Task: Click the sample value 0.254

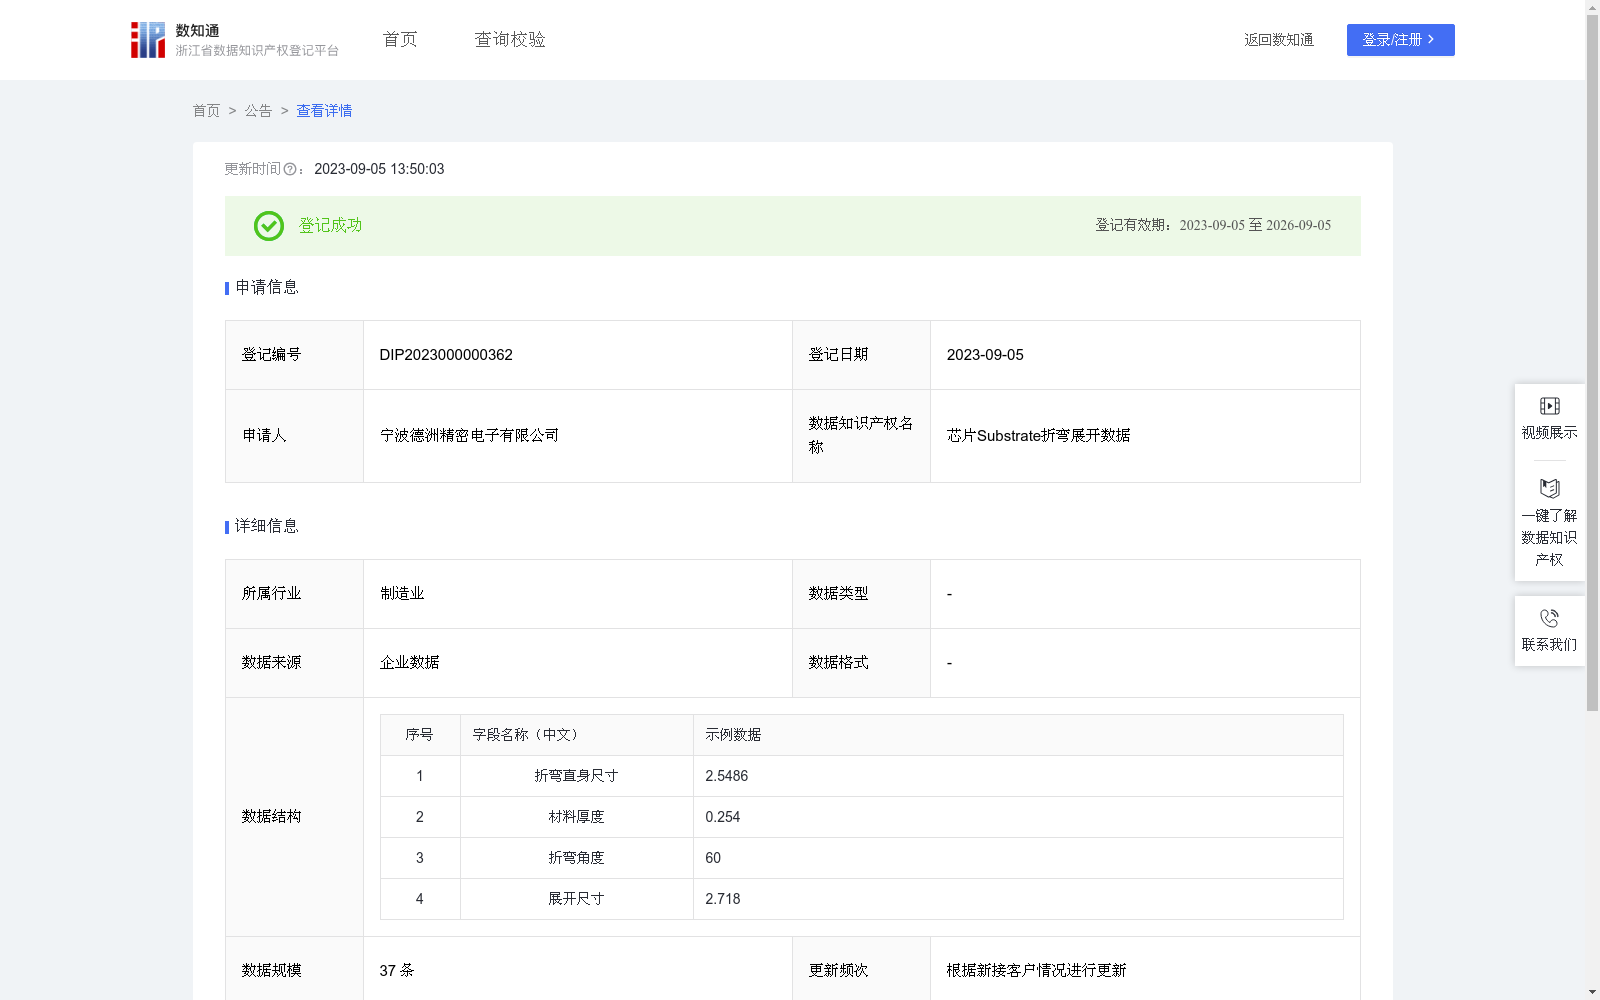Action: point(722,817)
